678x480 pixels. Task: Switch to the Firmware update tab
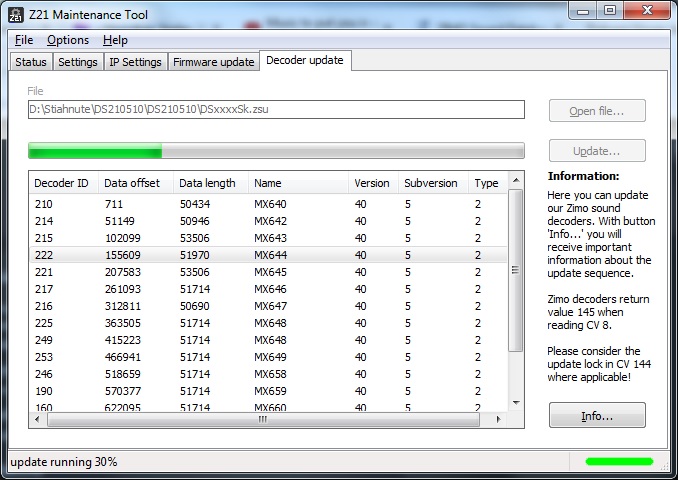click(213, 62)
